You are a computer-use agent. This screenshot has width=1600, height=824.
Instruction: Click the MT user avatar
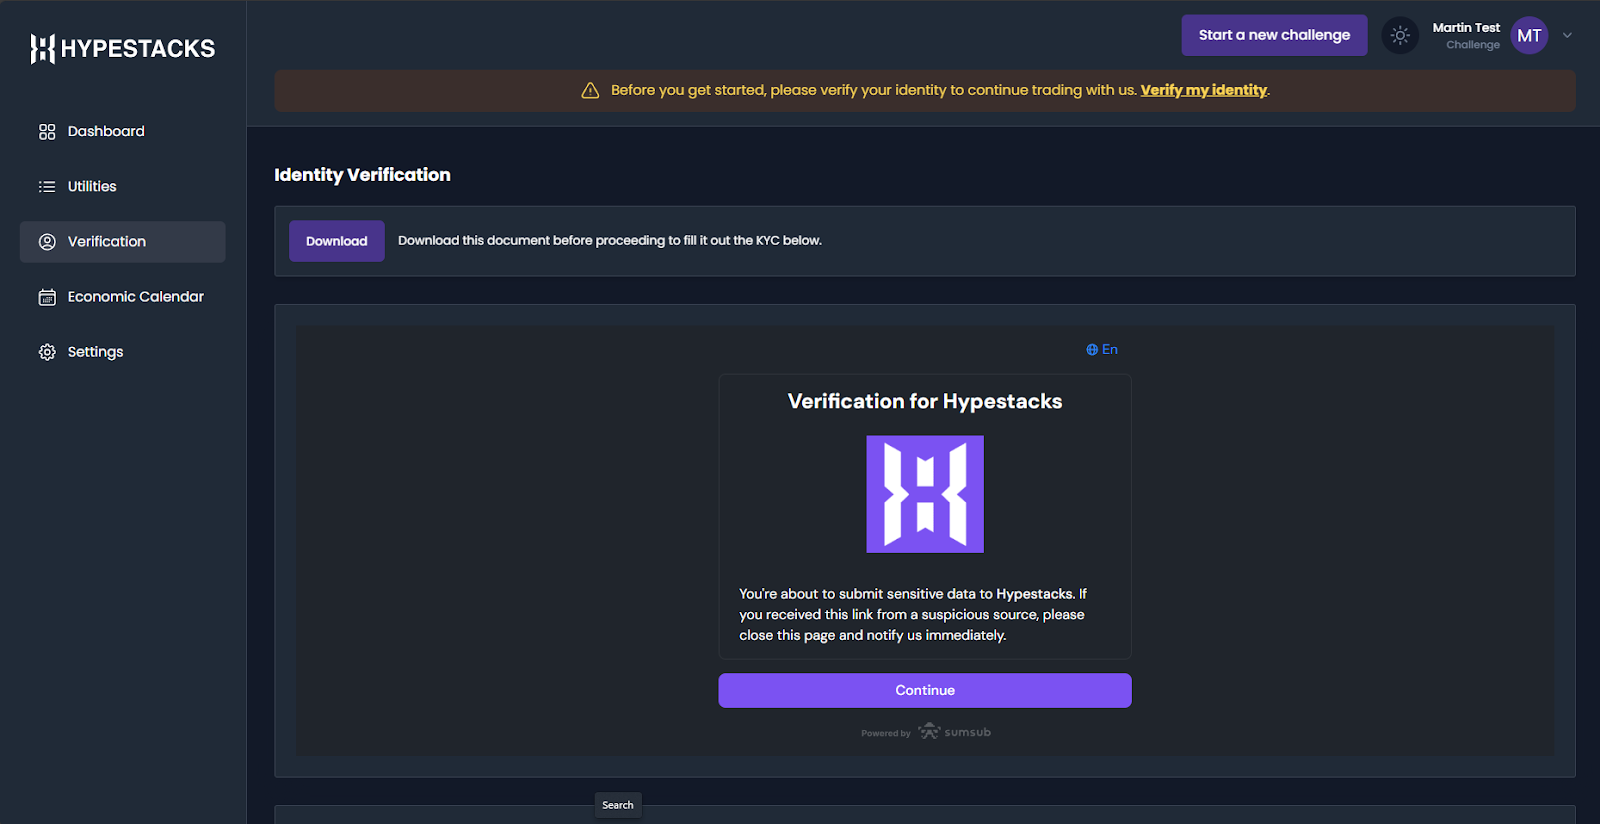(1529, 35)
